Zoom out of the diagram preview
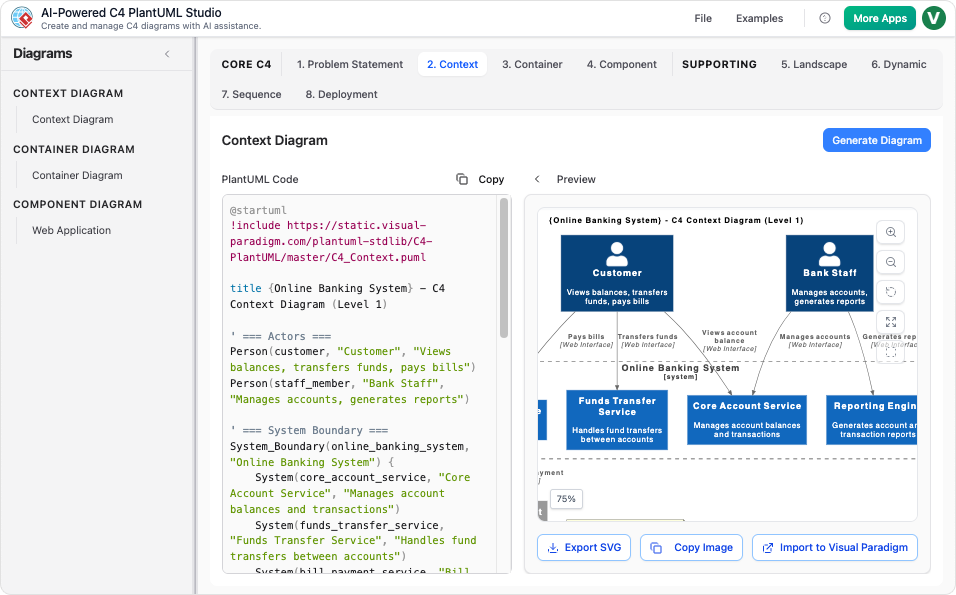956x595 pixels. (890, 262)
